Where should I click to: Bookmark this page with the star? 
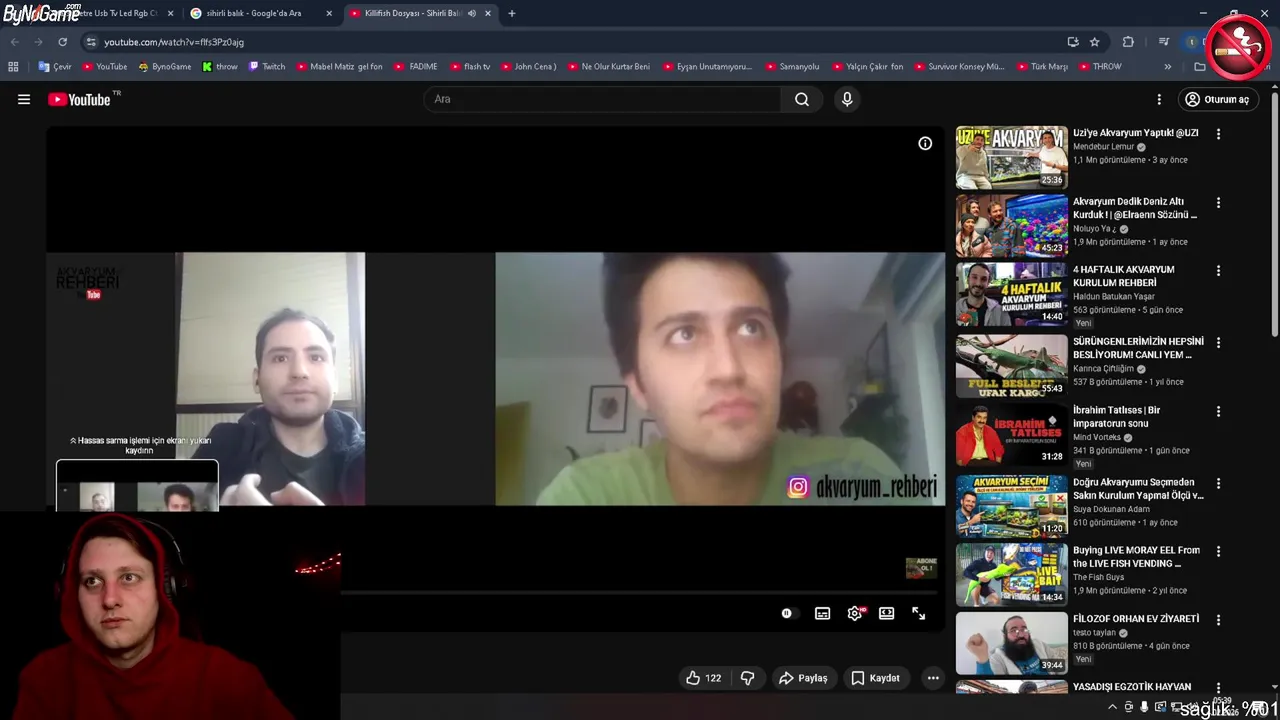coord(1094,42)
